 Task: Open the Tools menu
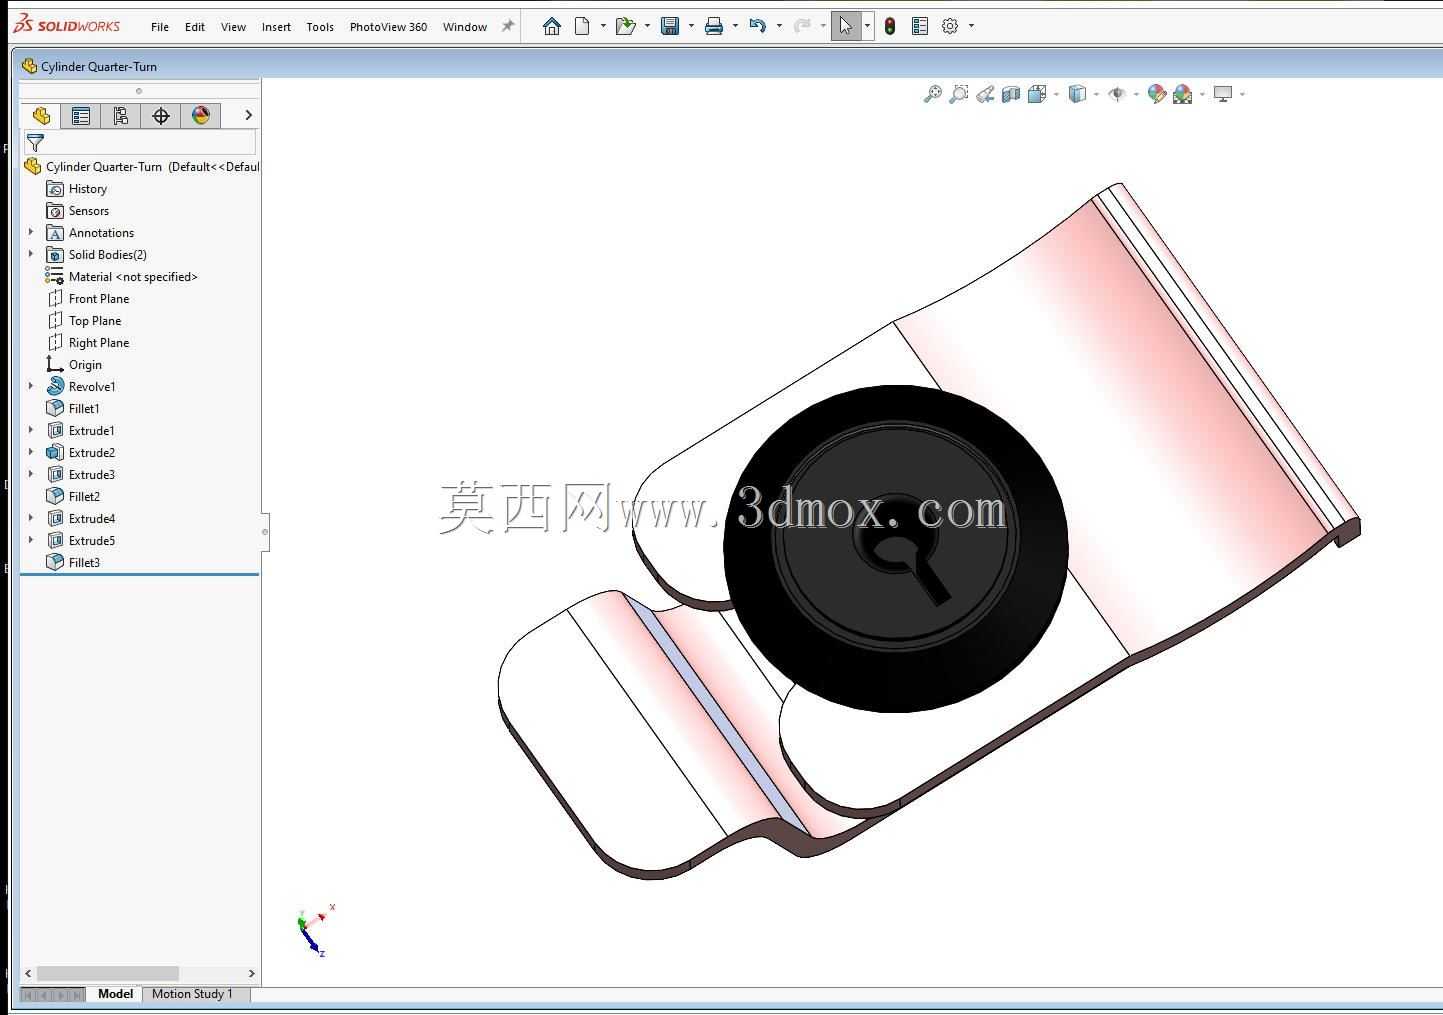(320, 27)
